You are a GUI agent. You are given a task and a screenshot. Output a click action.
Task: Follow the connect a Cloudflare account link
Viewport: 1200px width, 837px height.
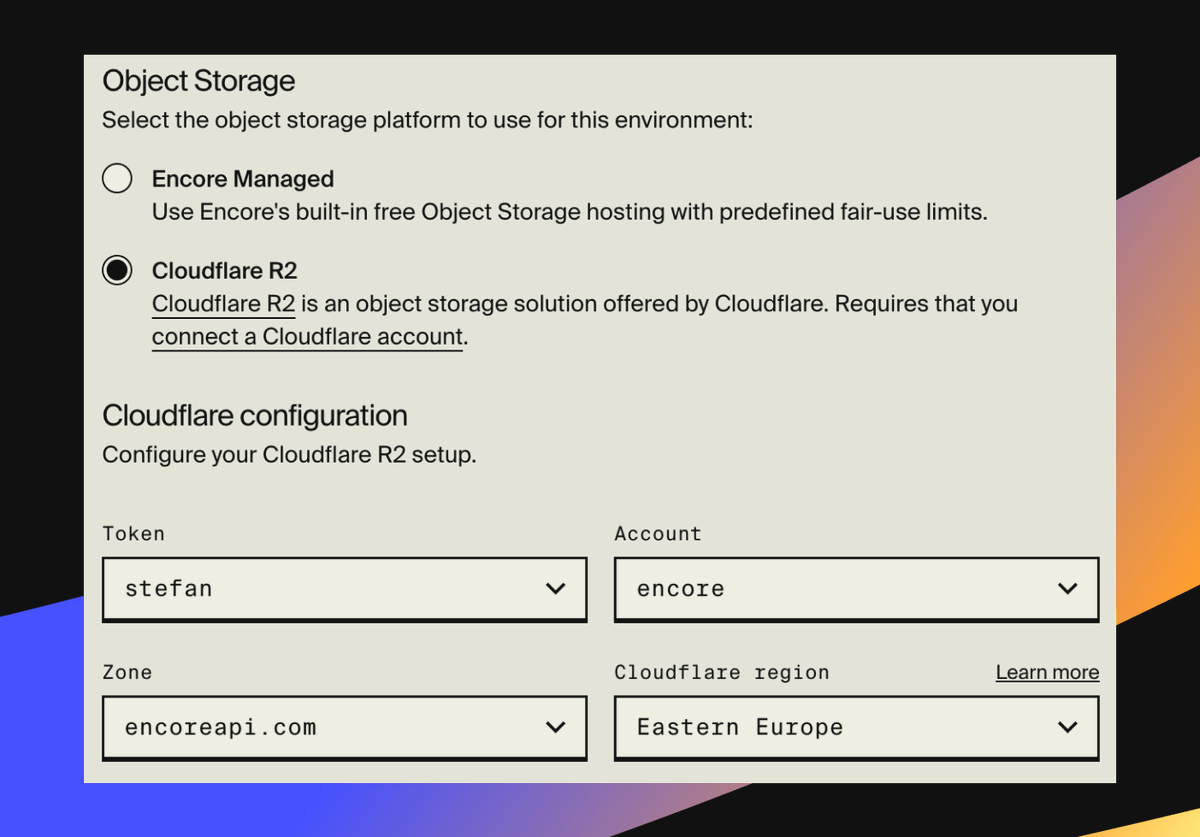308,337
